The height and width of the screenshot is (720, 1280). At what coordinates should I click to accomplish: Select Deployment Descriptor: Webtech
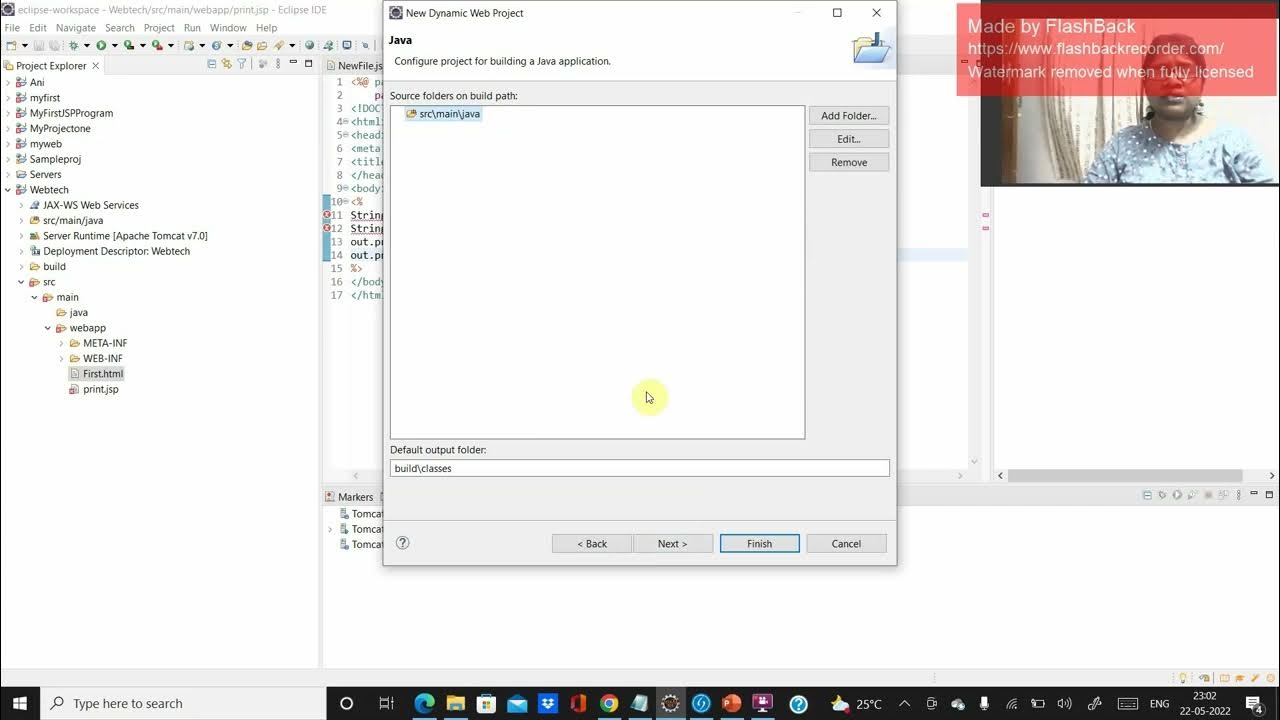point(108,251)
